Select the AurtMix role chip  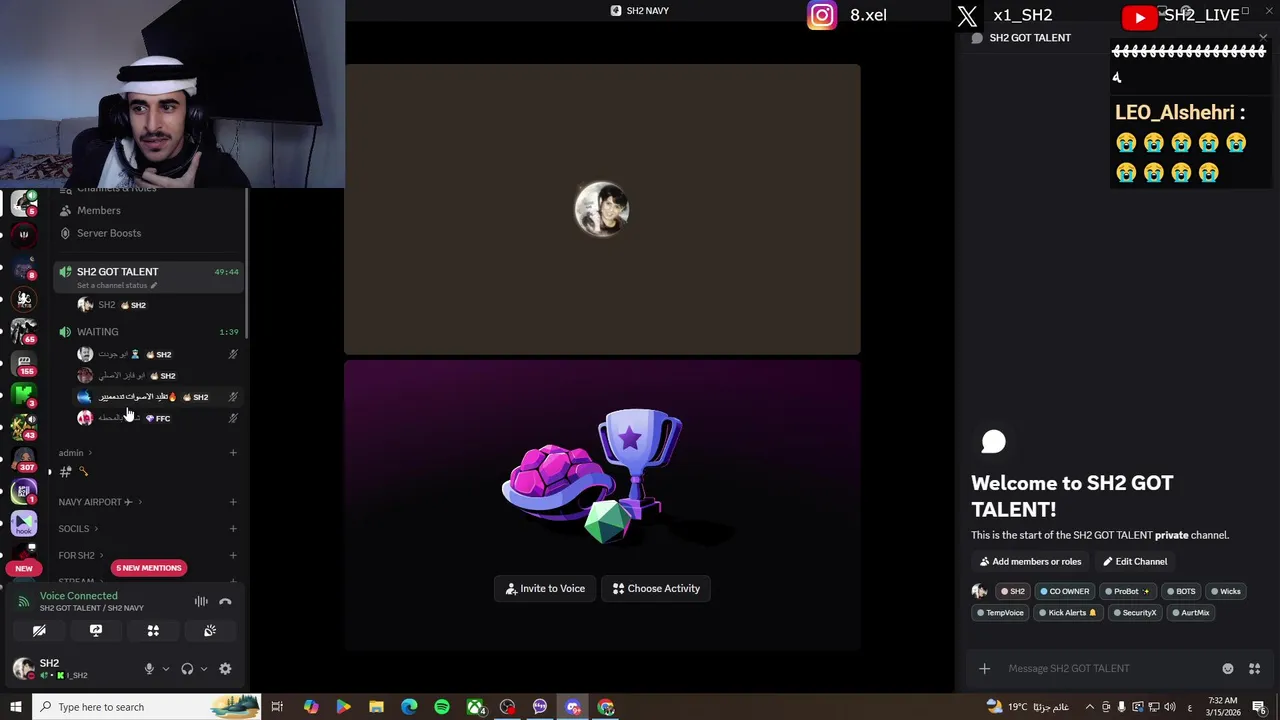pos(1190,613)
